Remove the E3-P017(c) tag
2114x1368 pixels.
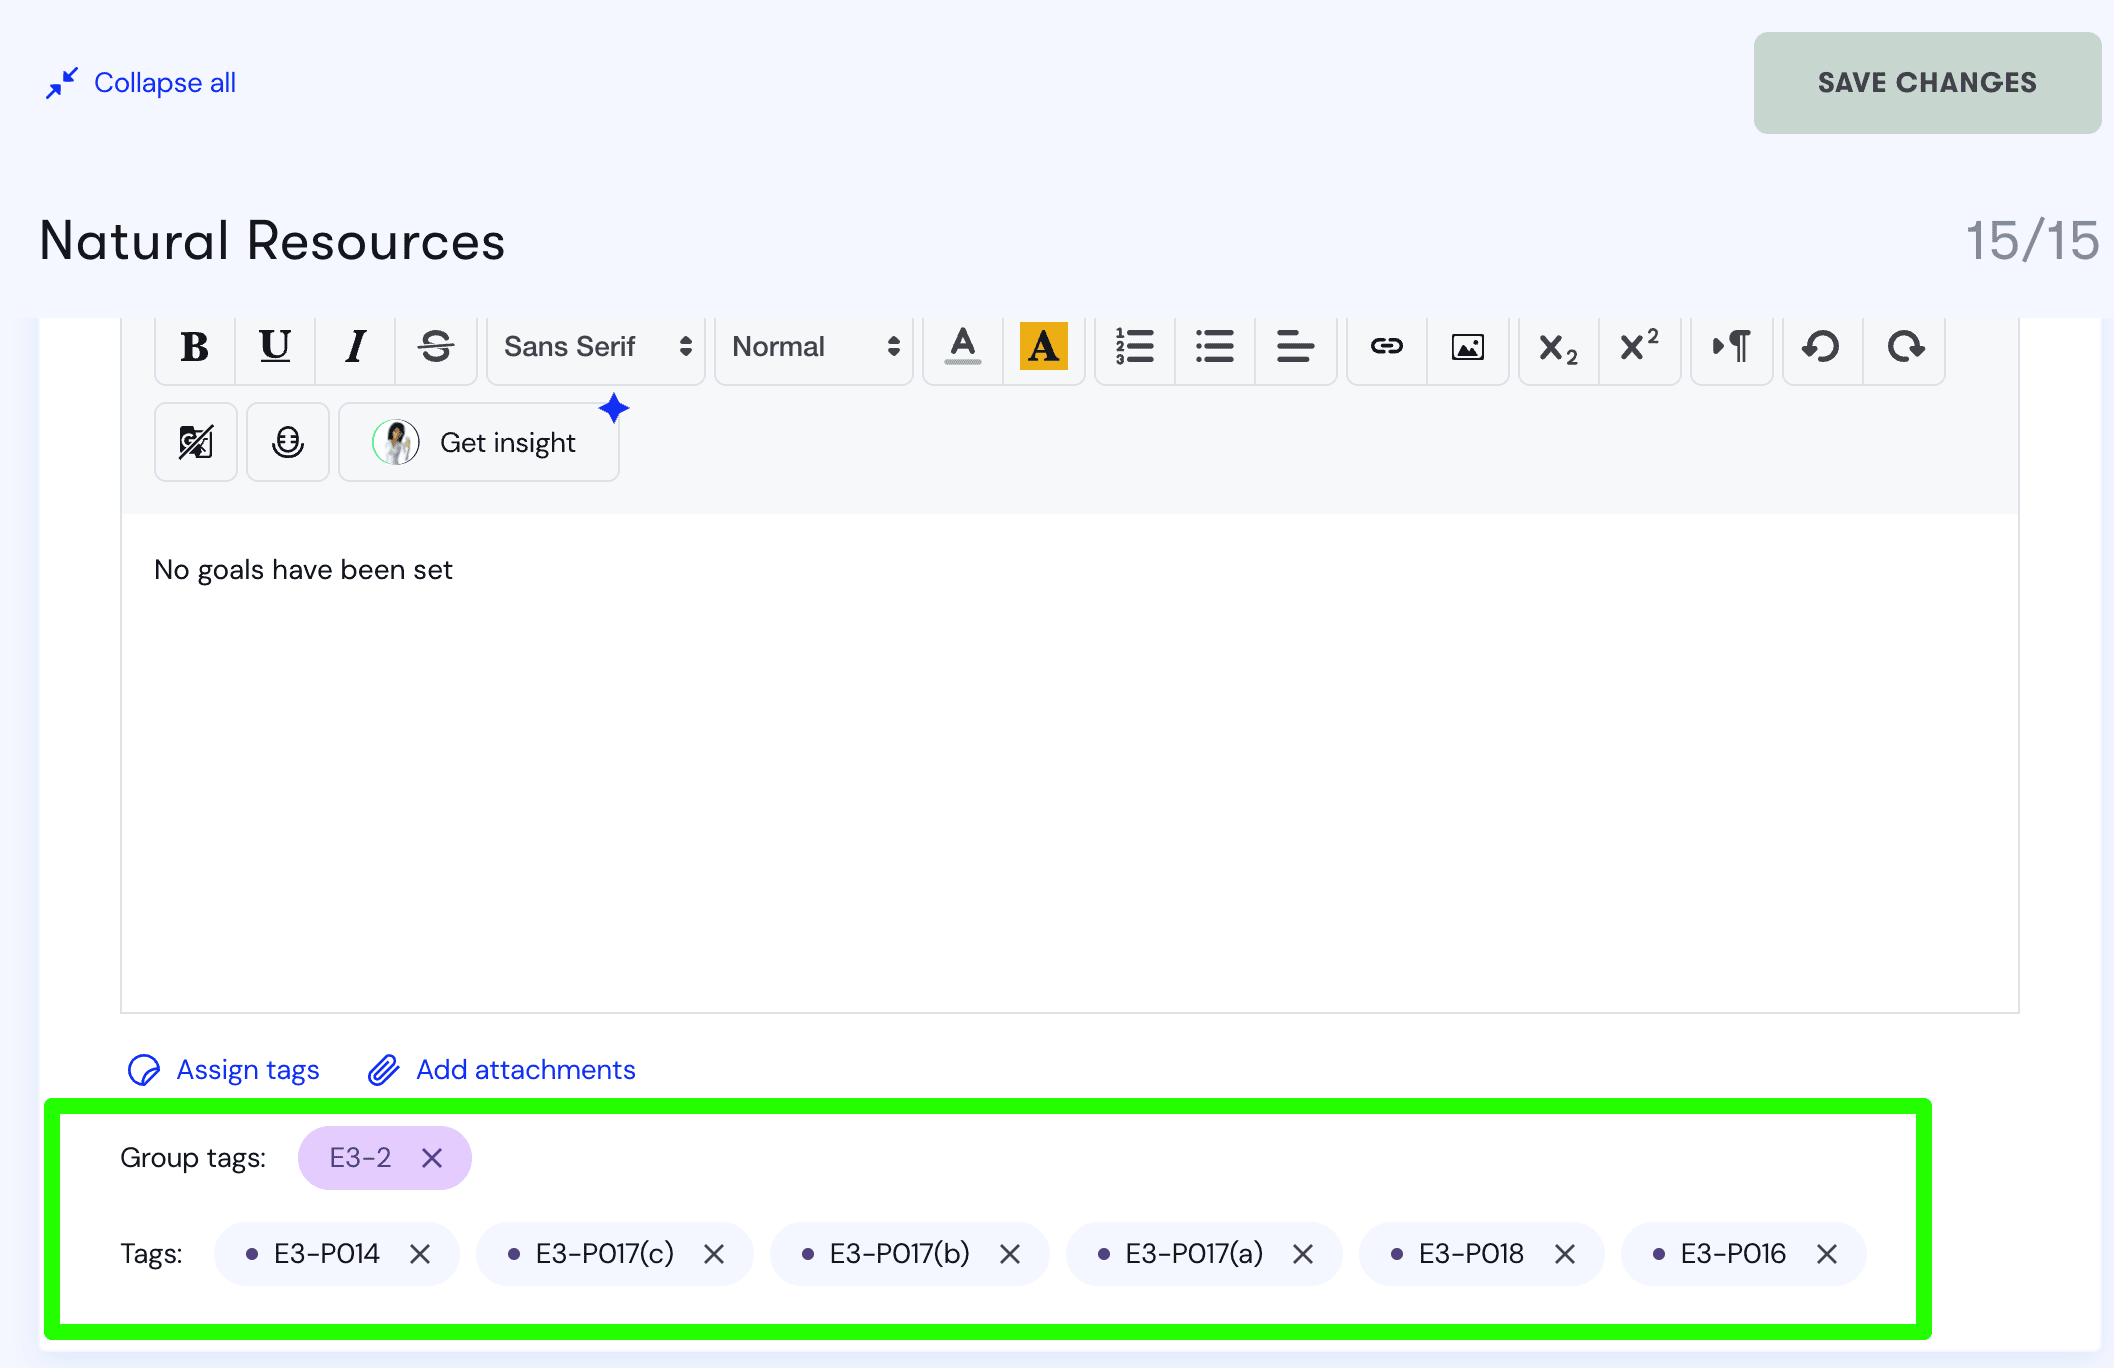point(714,1254)
